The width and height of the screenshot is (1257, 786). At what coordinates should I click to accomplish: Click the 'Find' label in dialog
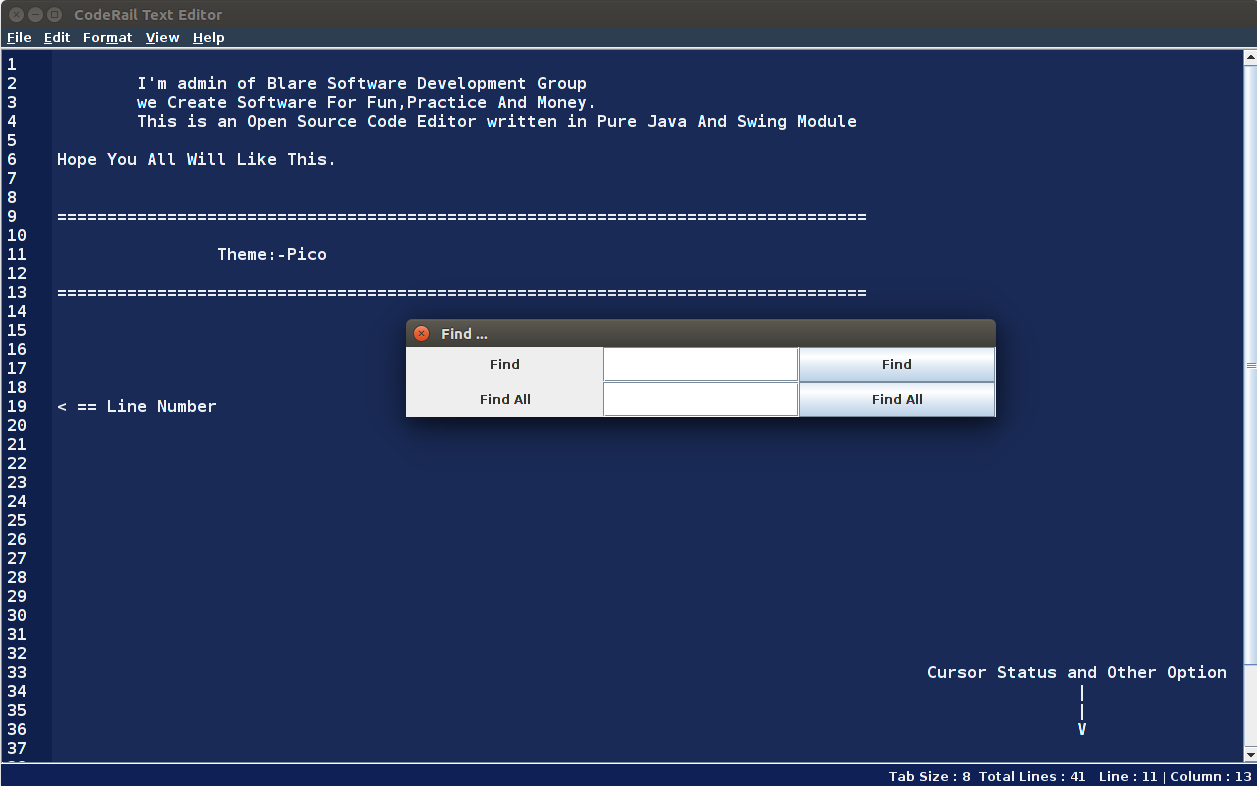pos(505,365)
